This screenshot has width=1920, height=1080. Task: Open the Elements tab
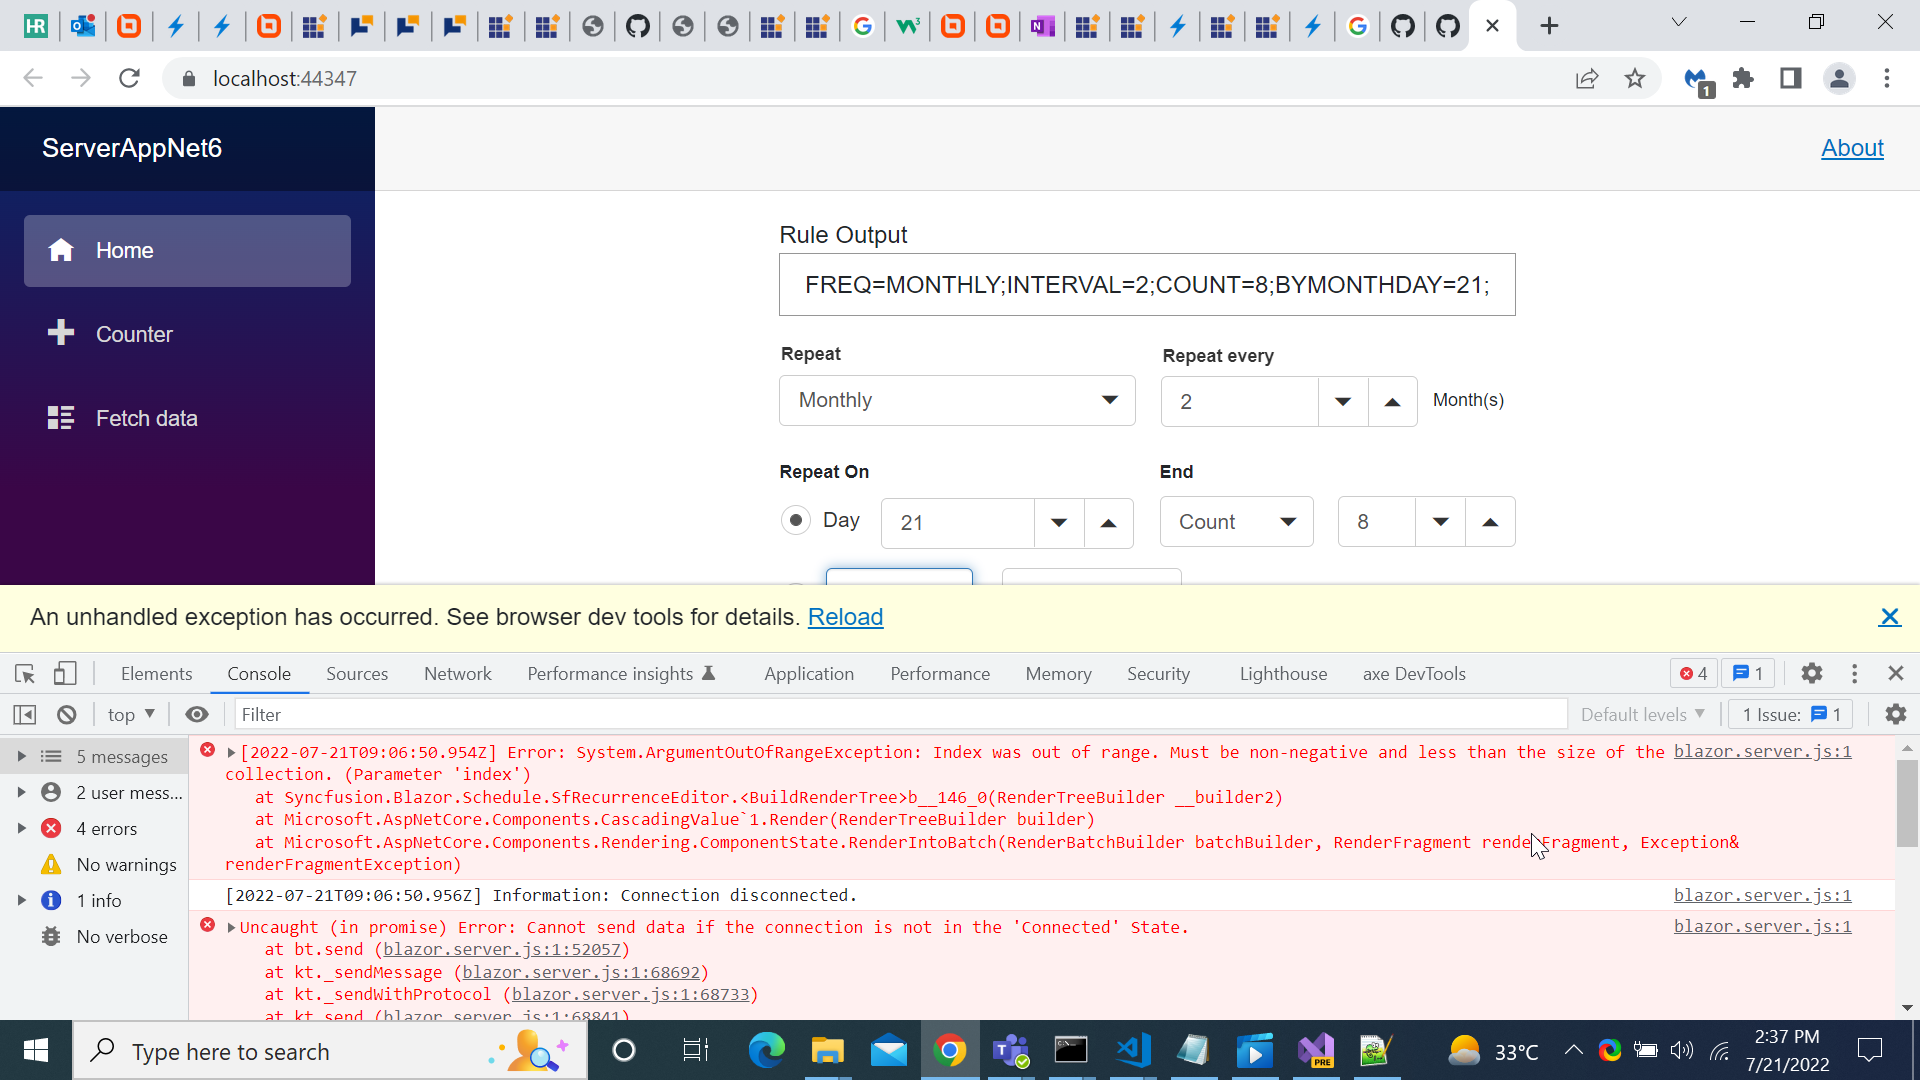[156, 674]
